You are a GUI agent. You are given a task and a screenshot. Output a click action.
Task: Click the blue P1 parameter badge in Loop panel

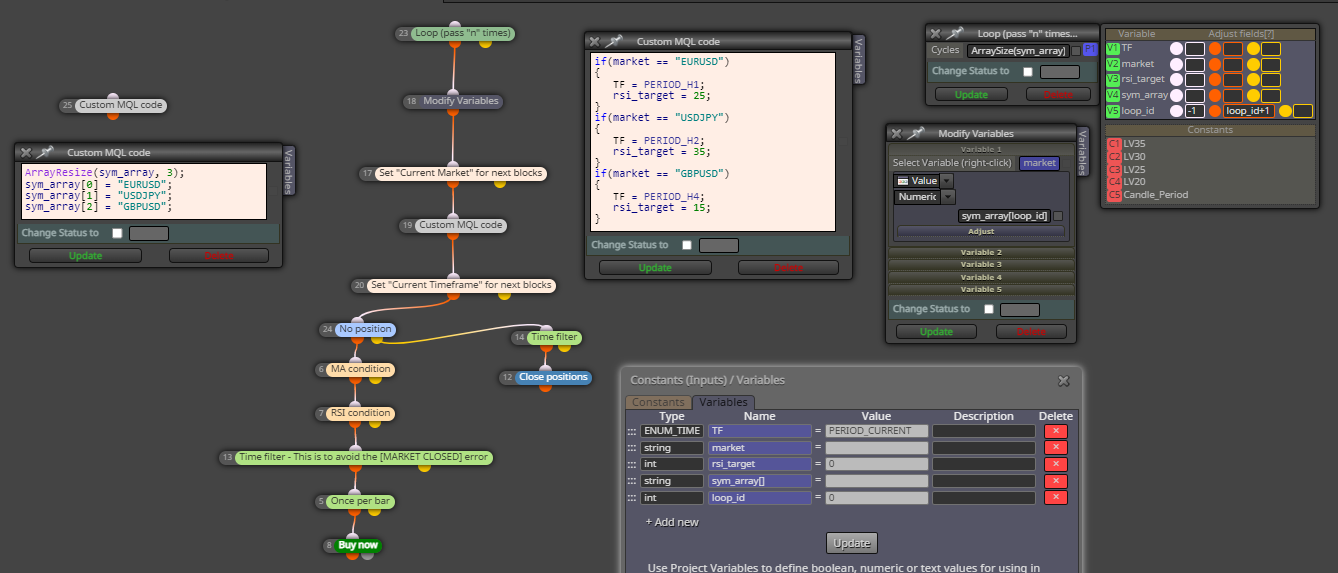pyautogui.click(x=1089, y=50)
